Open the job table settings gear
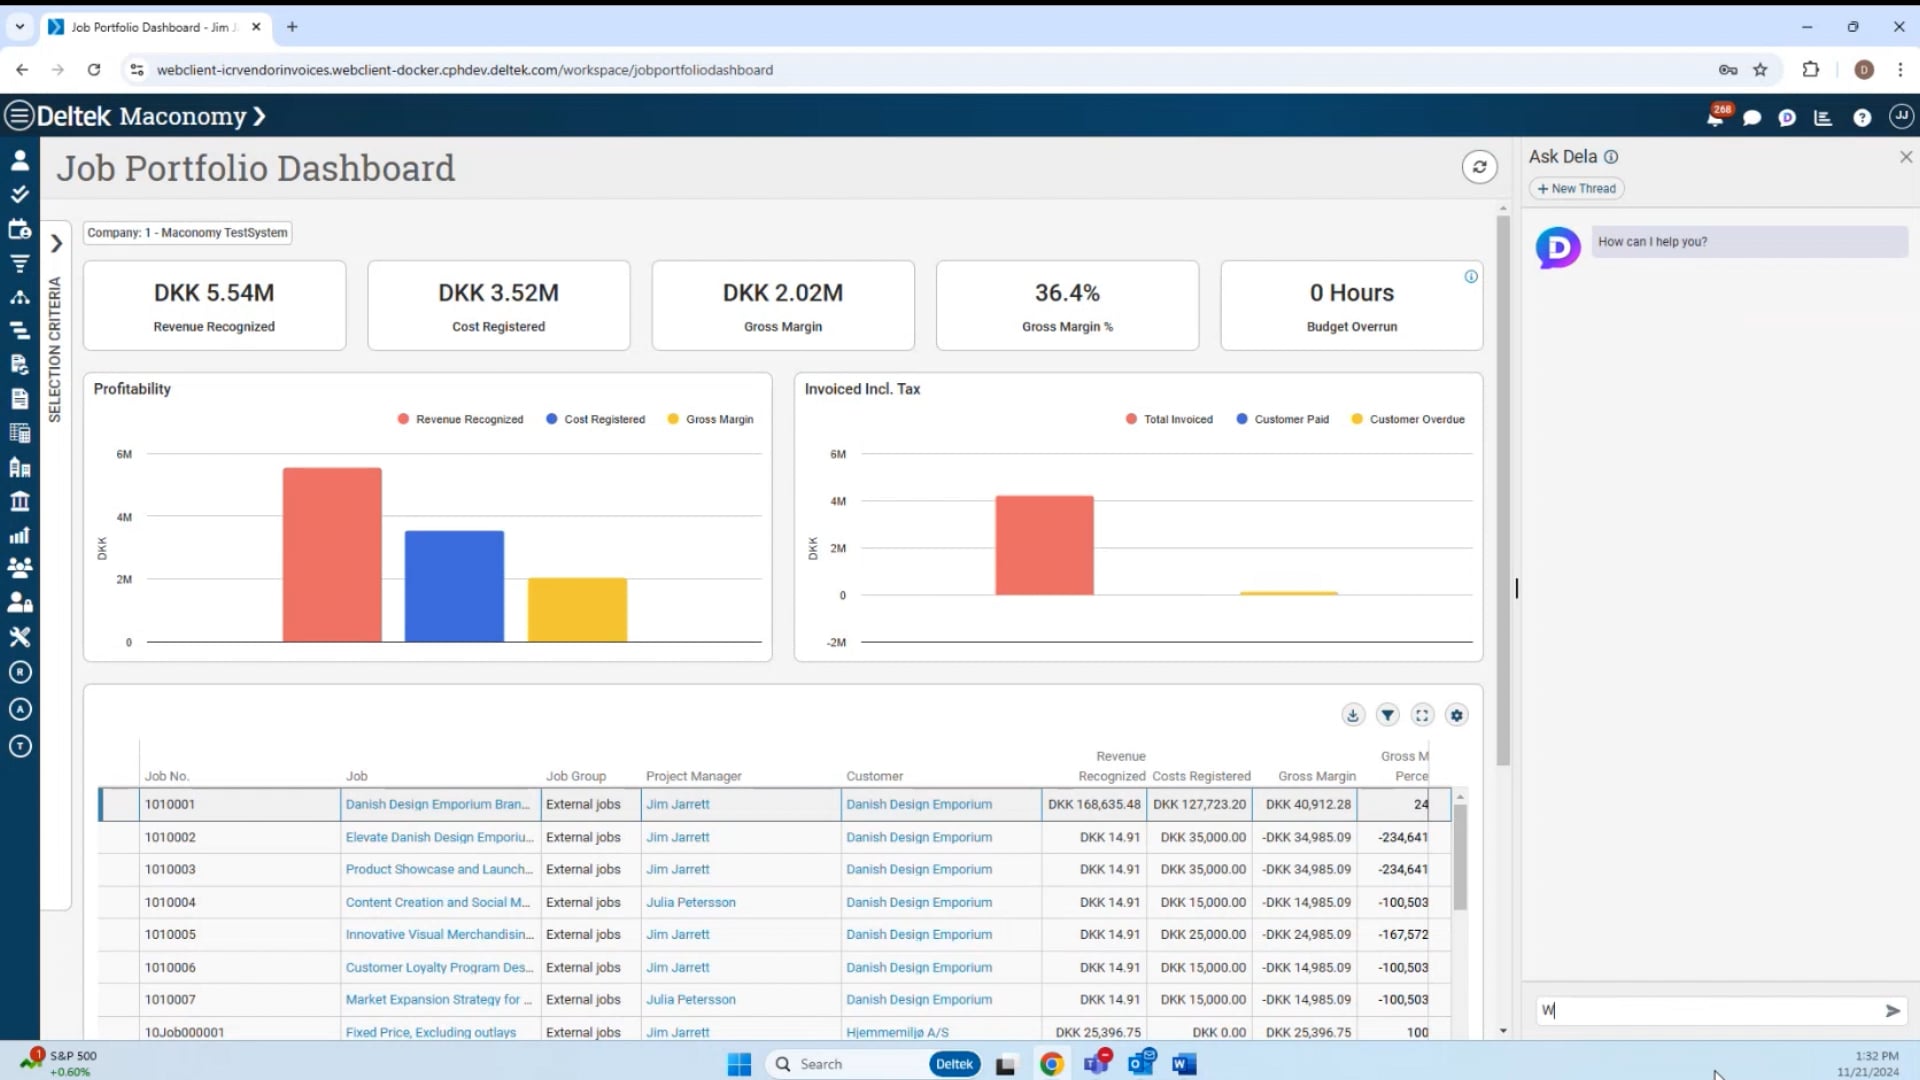 tap(1457, 715)
